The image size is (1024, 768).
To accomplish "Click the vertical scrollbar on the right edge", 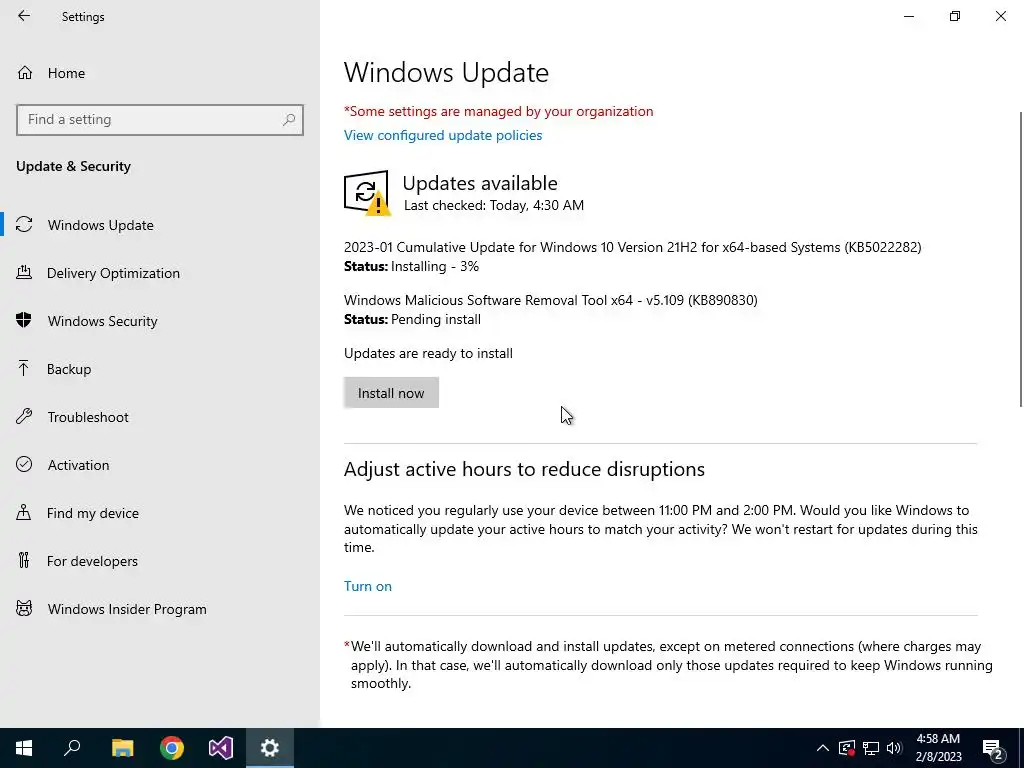I will pyautogui.click(x=1021, y=259).
